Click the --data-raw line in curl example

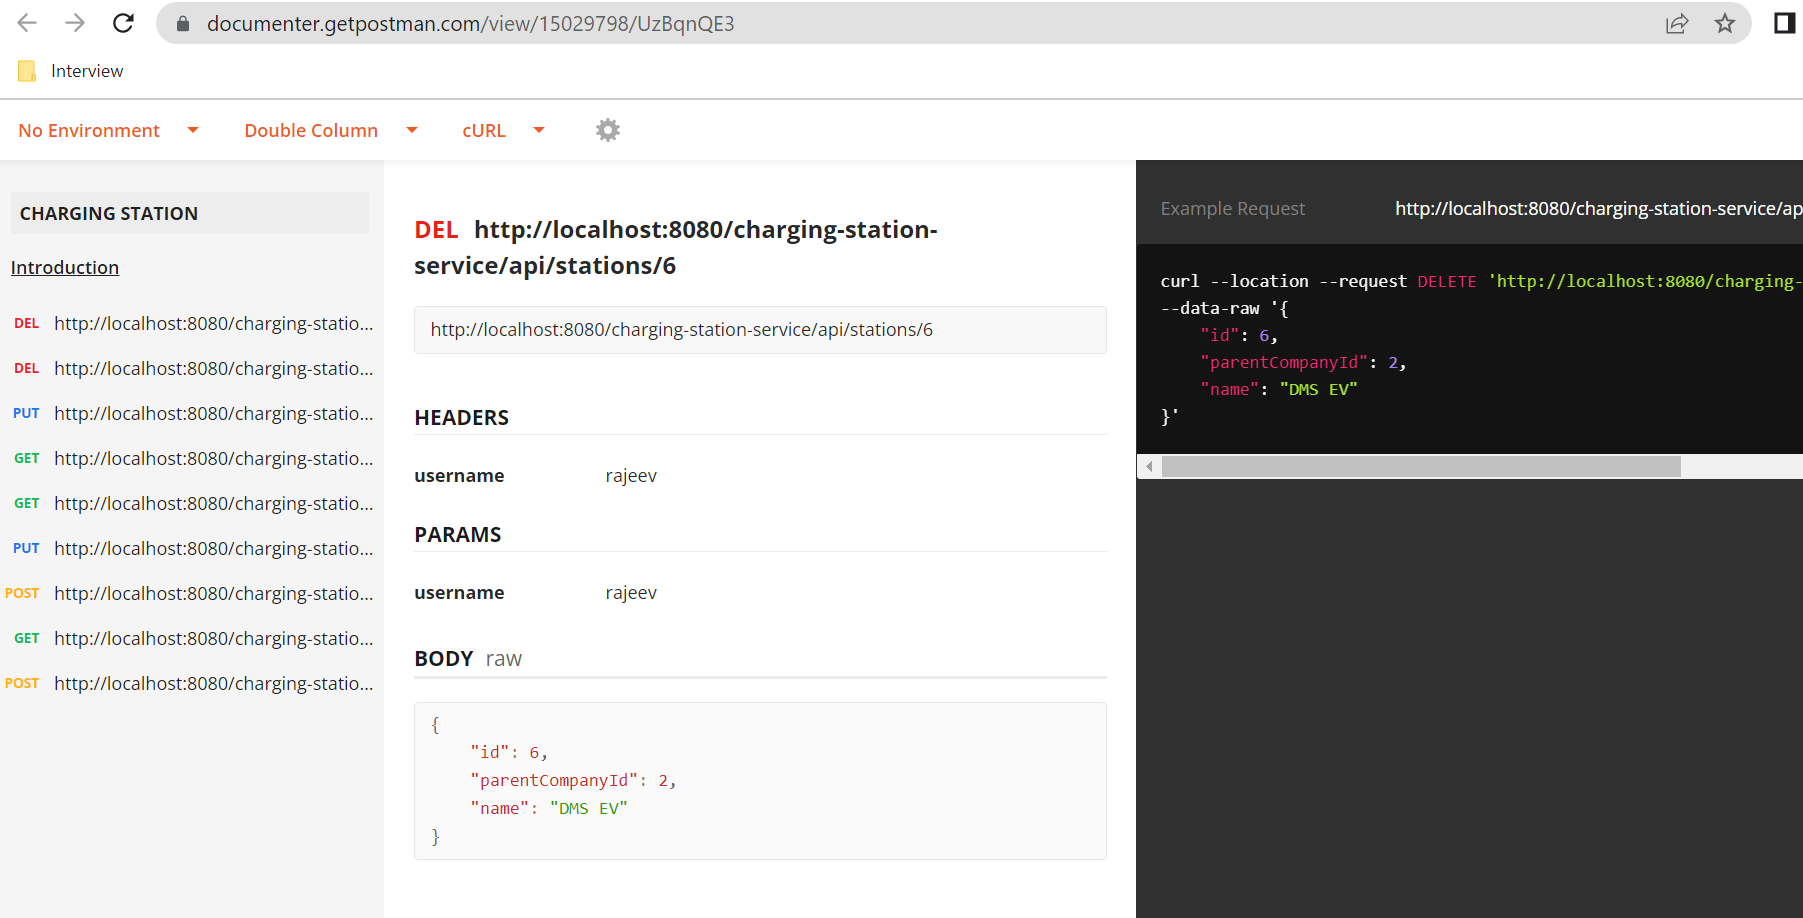pos(1224,309)
